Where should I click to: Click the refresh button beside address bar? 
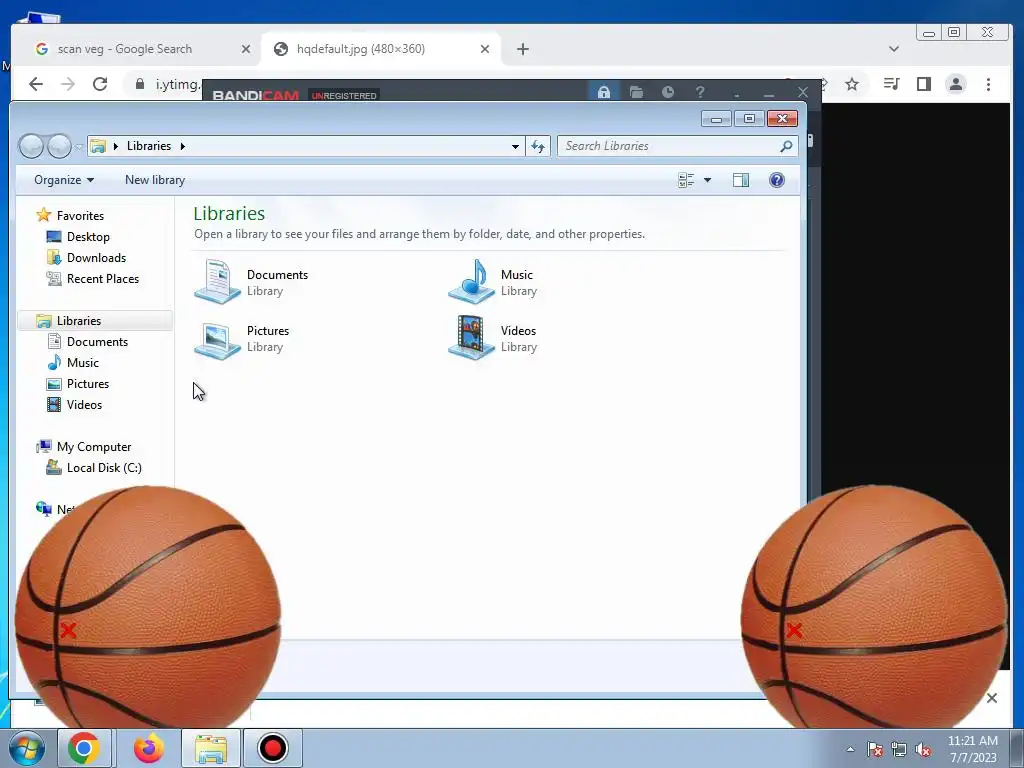click(x=538, y=146)
